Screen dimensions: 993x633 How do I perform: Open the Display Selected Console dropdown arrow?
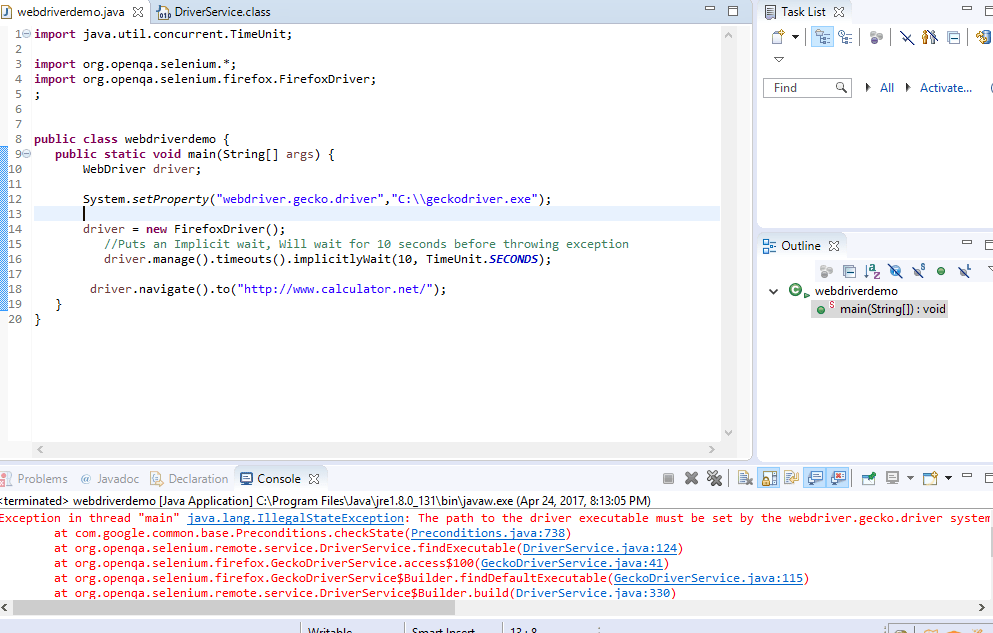click(x=910, y=479)
